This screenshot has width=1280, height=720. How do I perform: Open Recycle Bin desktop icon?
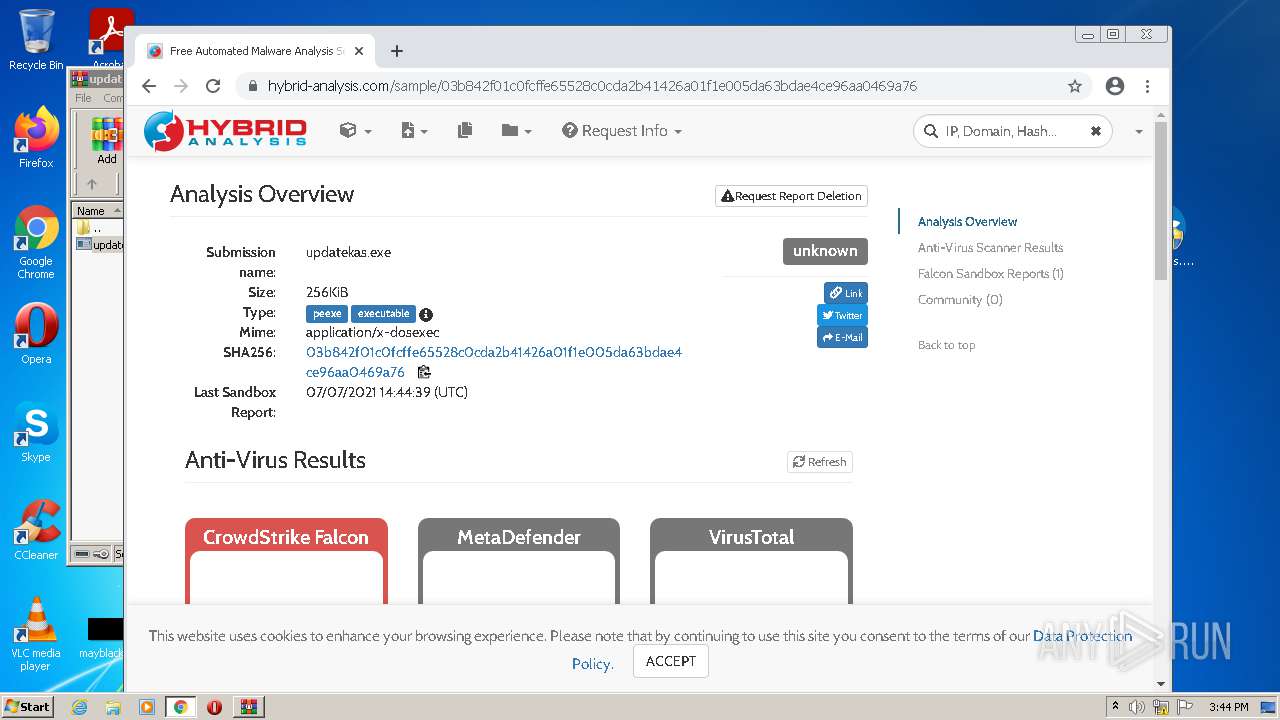(36, 40)
